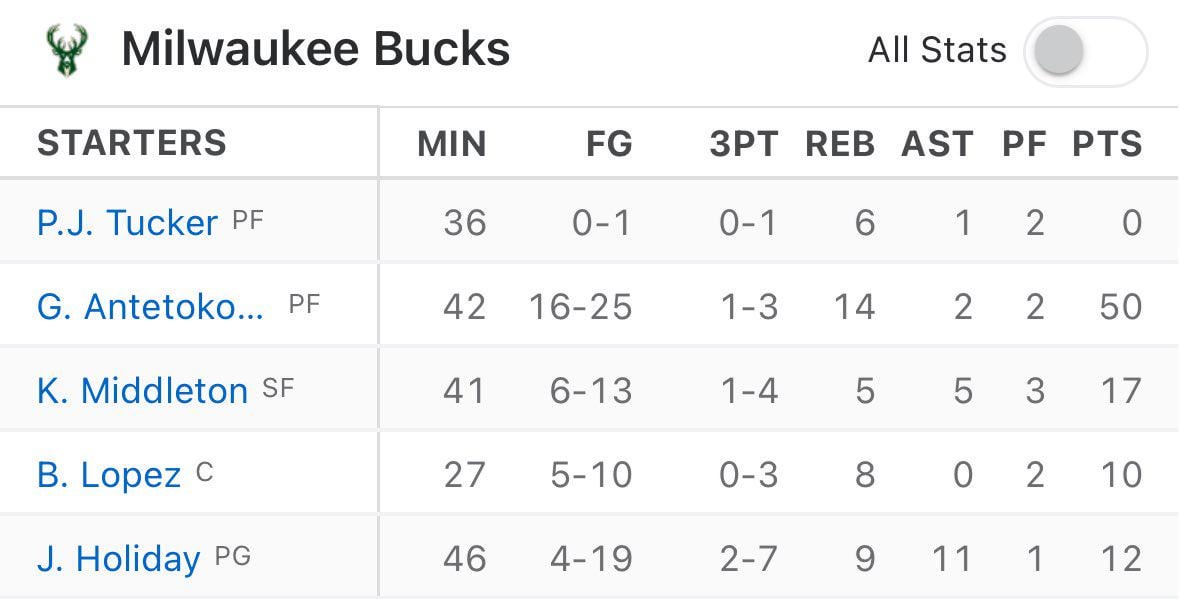Click Holiday's 11 assists value
The image size is (1179, 599).
[x=950, y=558]
